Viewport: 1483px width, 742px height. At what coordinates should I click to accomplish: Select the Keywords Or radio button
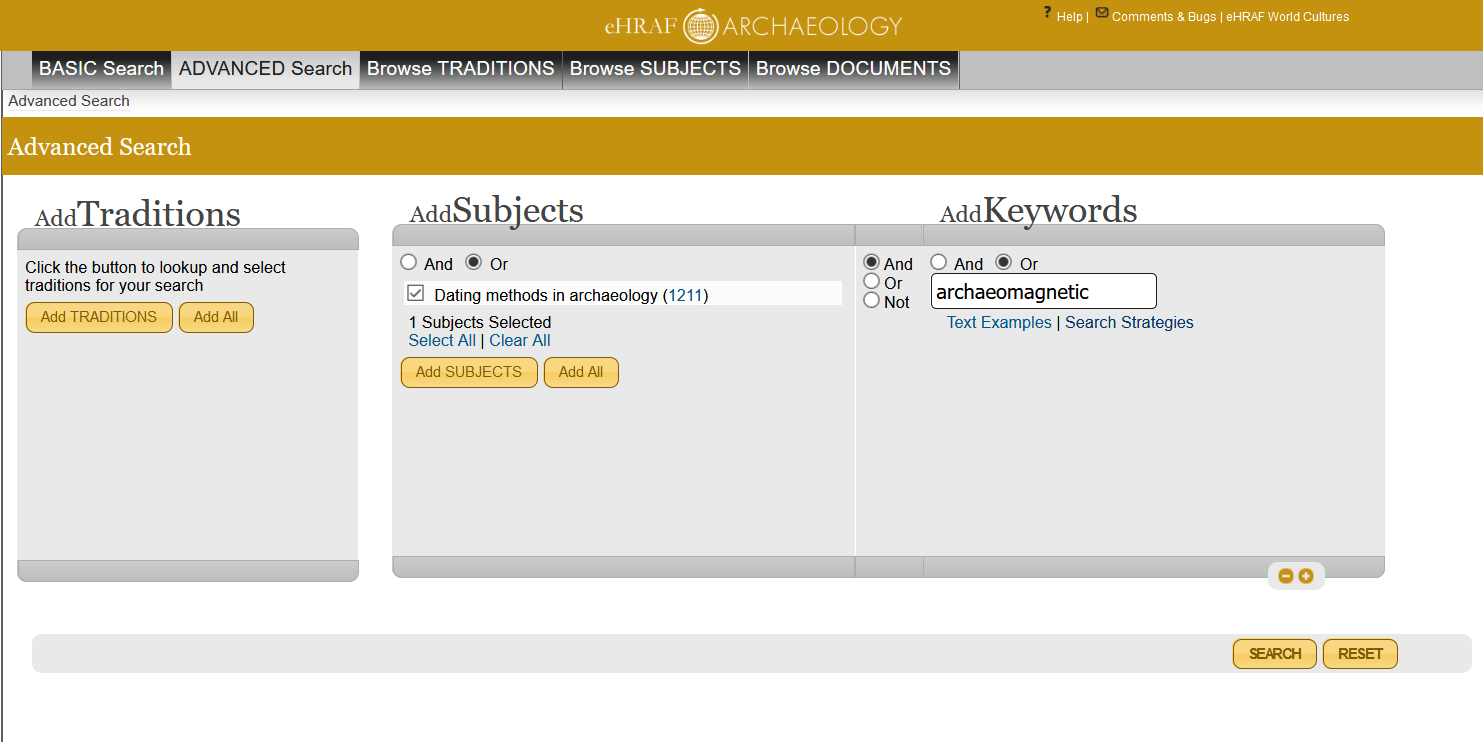(x=1004, y=262)
